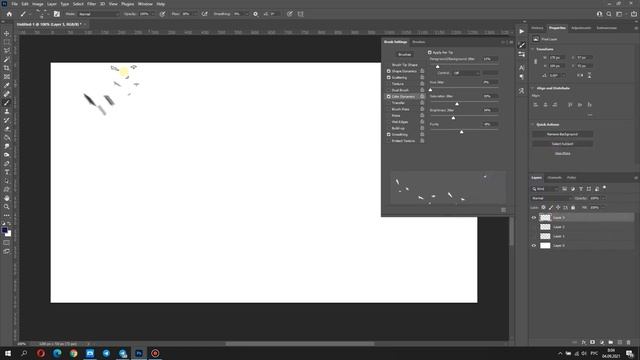
Task: Switch to the Channels tab
Action: 554,178
